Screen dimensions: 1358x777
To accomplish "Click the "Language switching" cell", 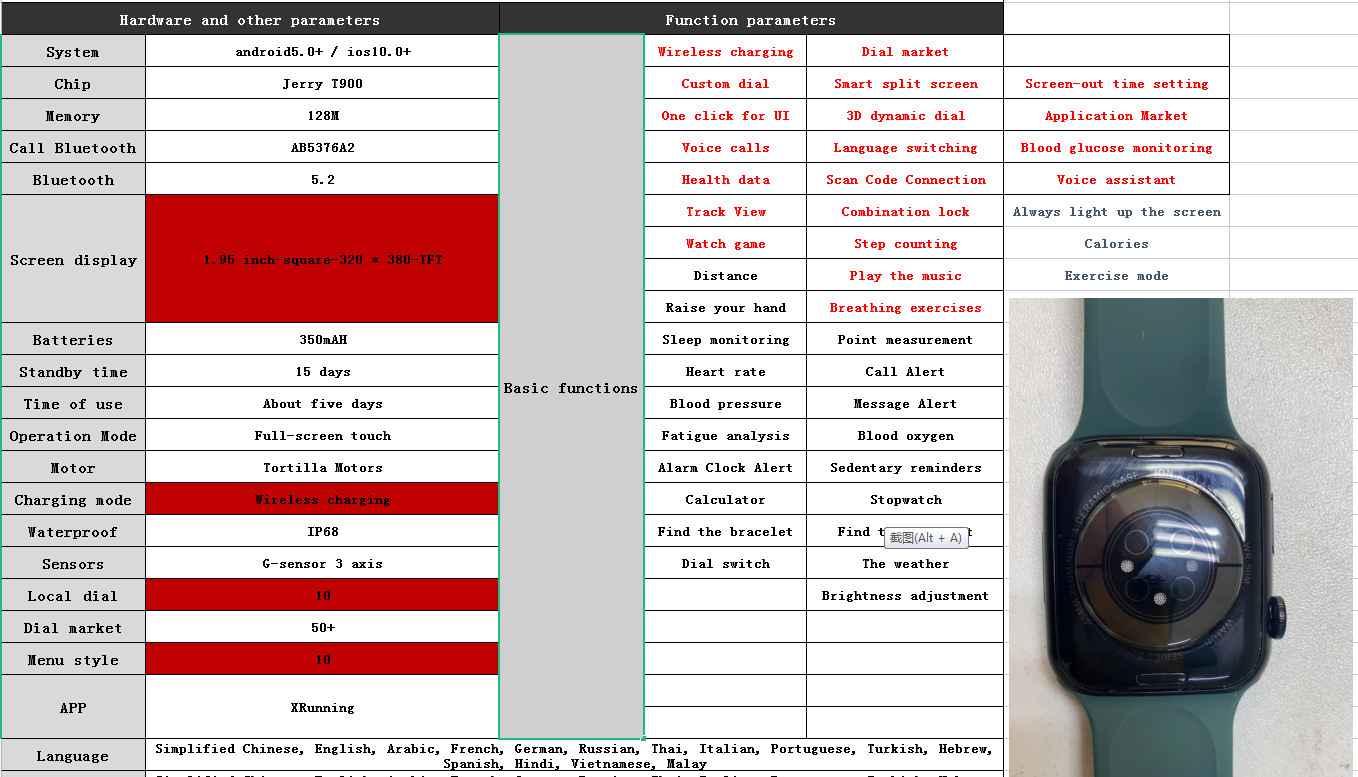I will coord(905,148).
